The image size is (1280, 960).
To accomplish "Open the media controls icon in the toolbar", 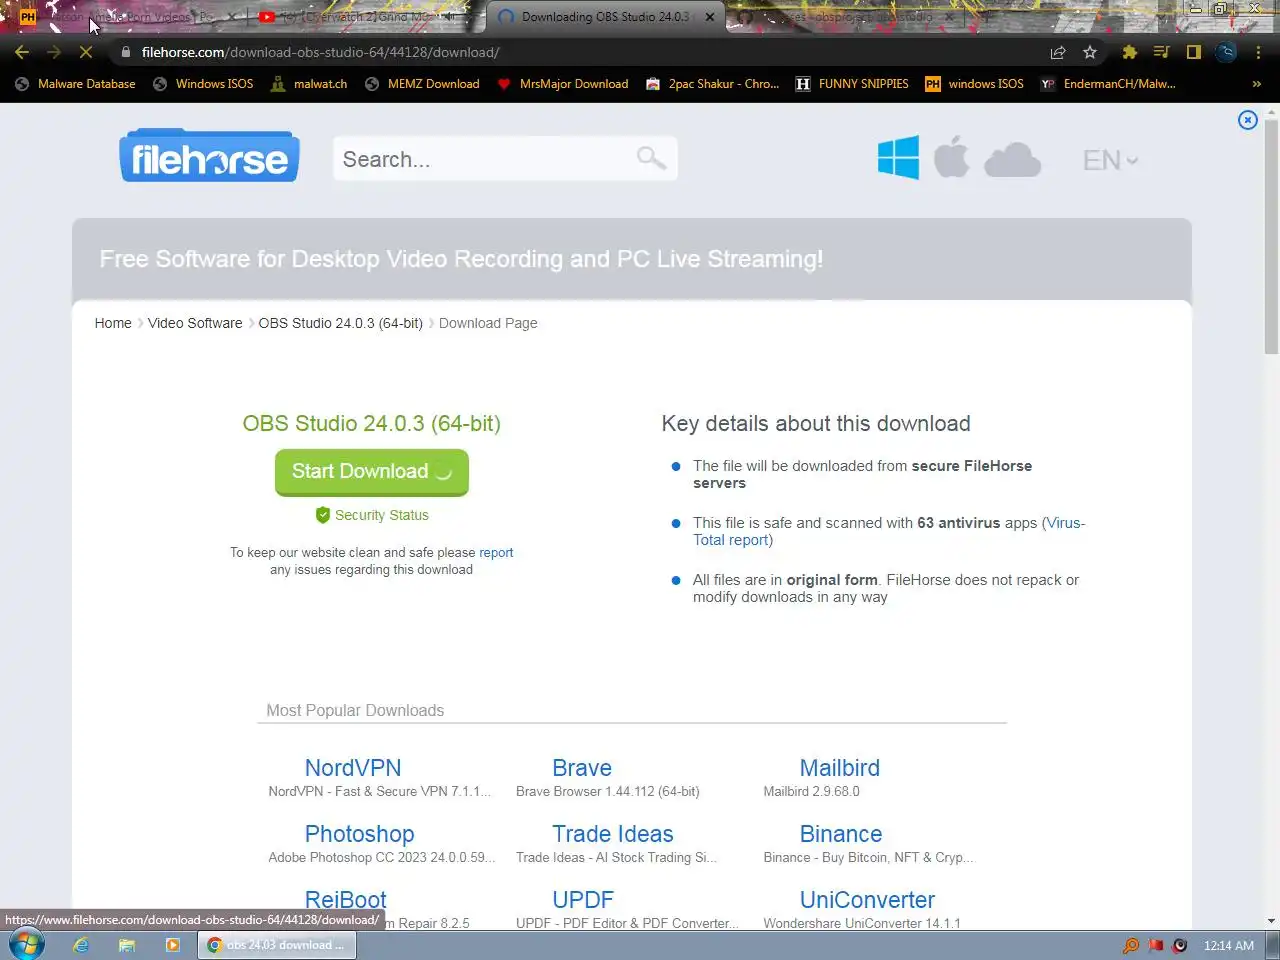I will (x=1161, y=52).
